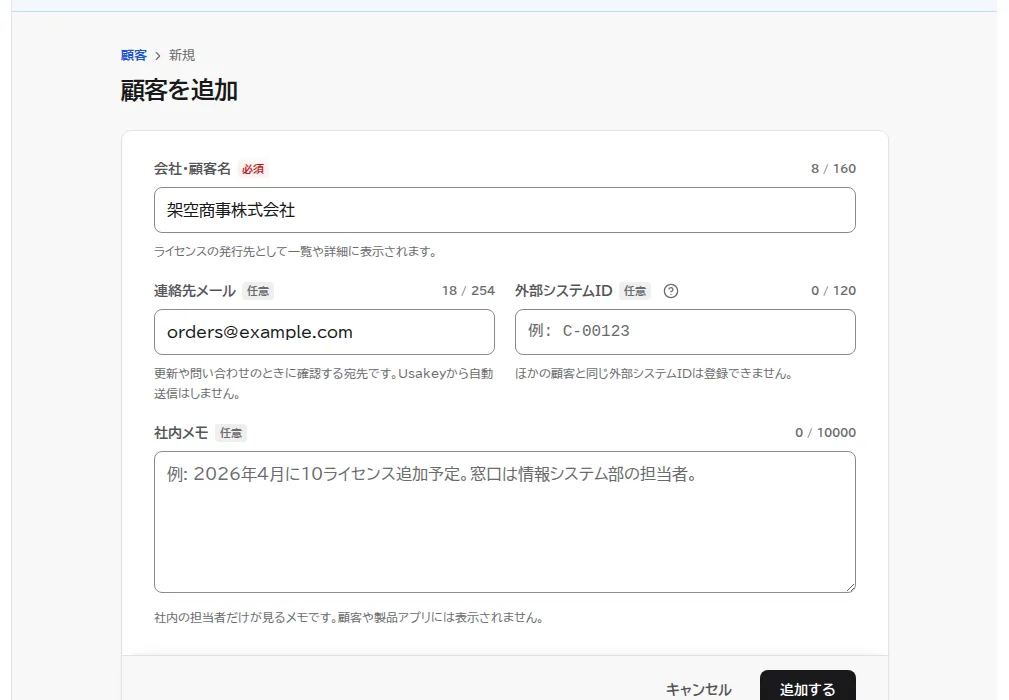Image resolution: width=1009 pixels, height=700 pixels.
Task: Click the 社内メモ textarea resize handle
Action: tap(851, 587)
